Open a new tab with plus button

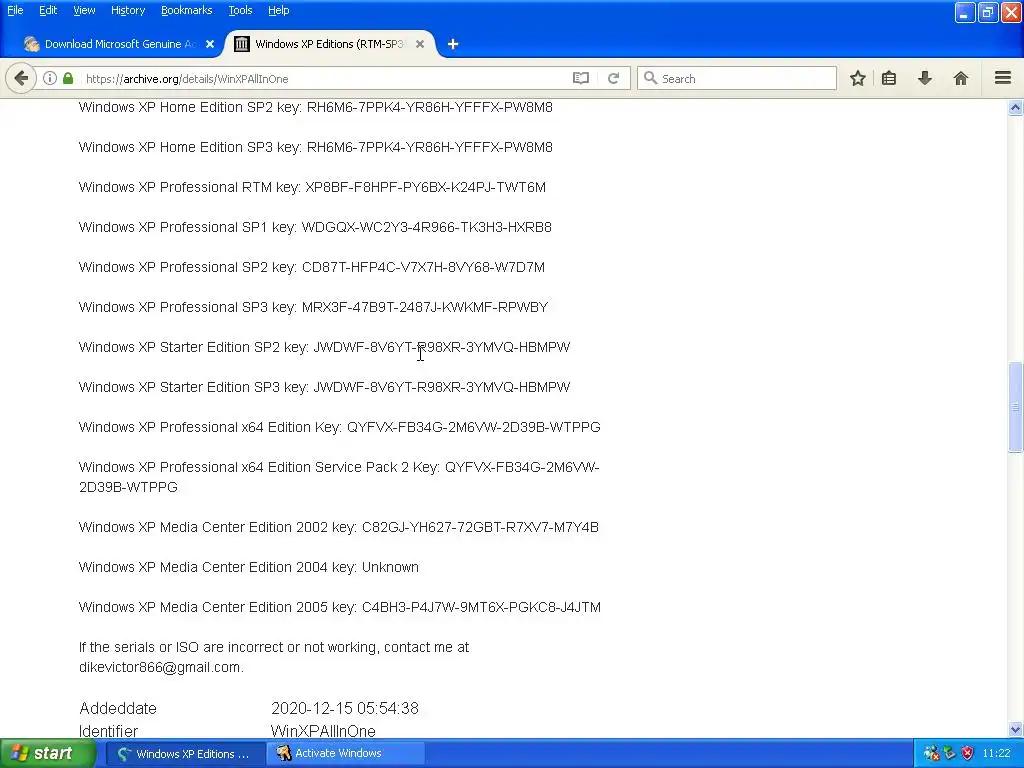click(x=453, y=44)
